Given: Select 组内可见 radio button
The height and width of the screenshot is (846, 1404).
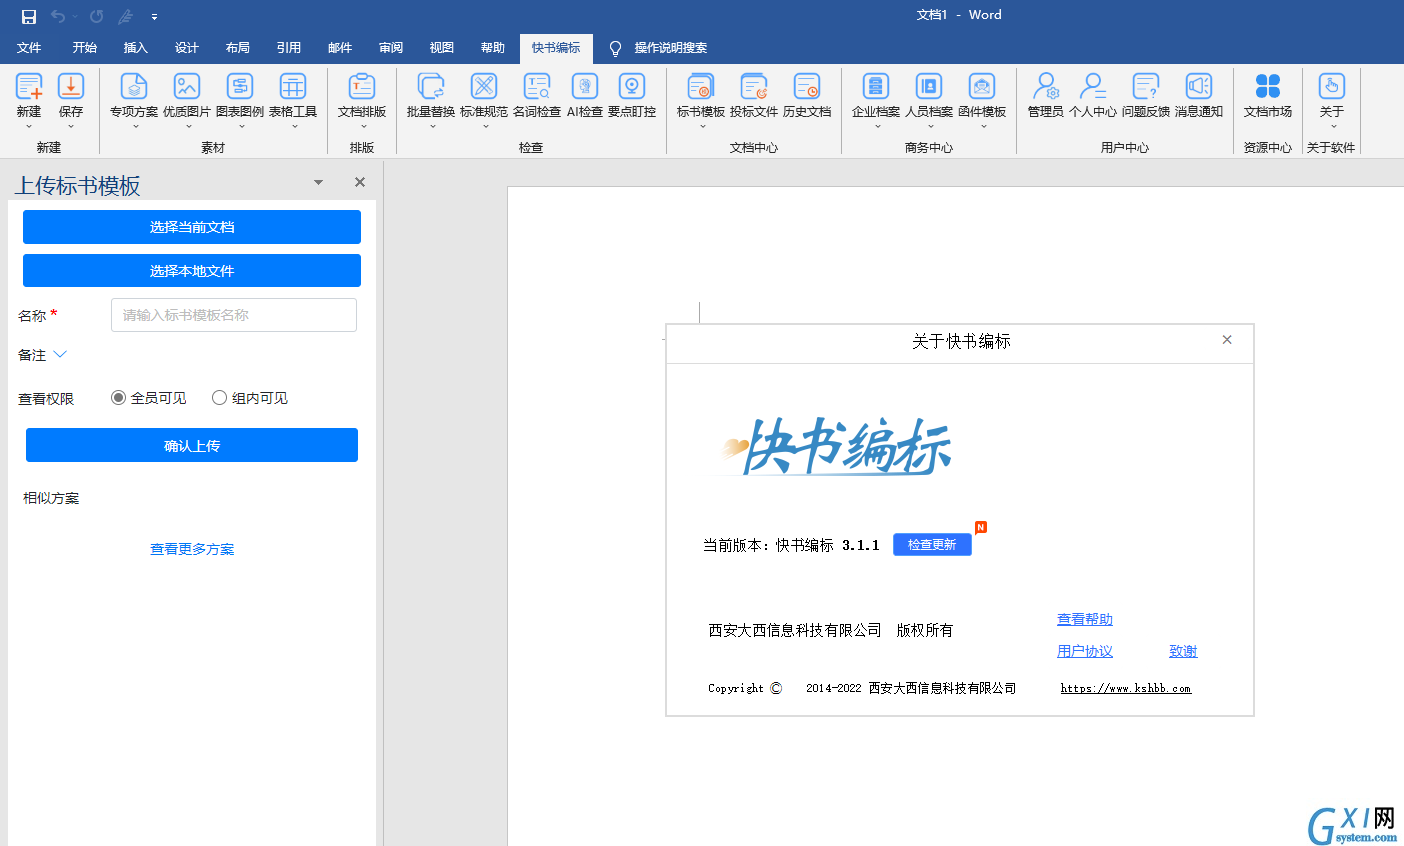Looking at the screenshot, I should tap(219, 398).
